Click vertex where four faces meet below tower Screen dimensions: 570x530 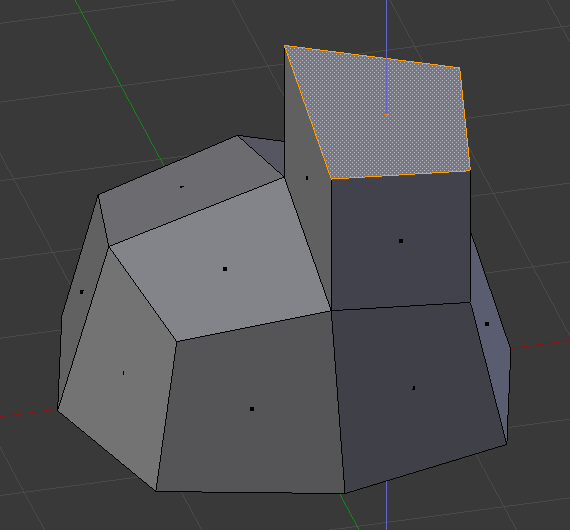click(x=331, y=310)
